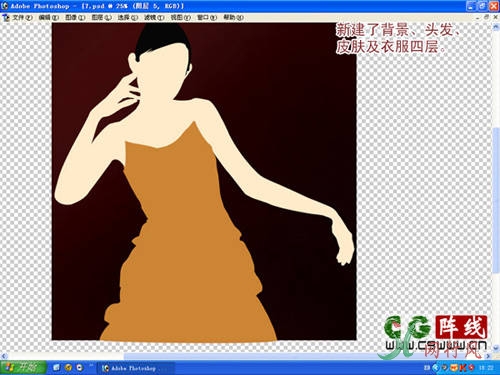Click the left arrow of horizontal scrollbar
This screenshot has height=375, width=500.
pos(3,356)
